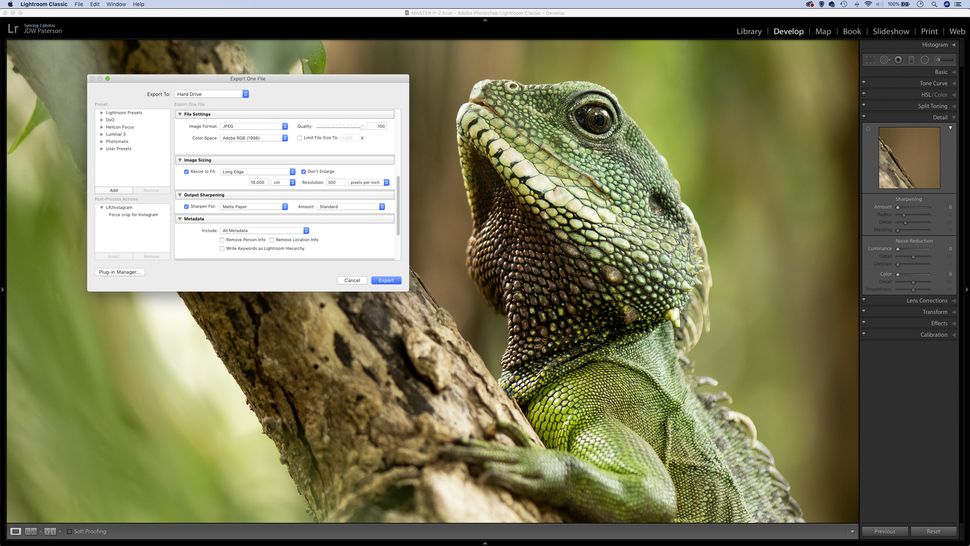Open the Slideshow module
The image size is (970, 546).
tap(891, 31)
